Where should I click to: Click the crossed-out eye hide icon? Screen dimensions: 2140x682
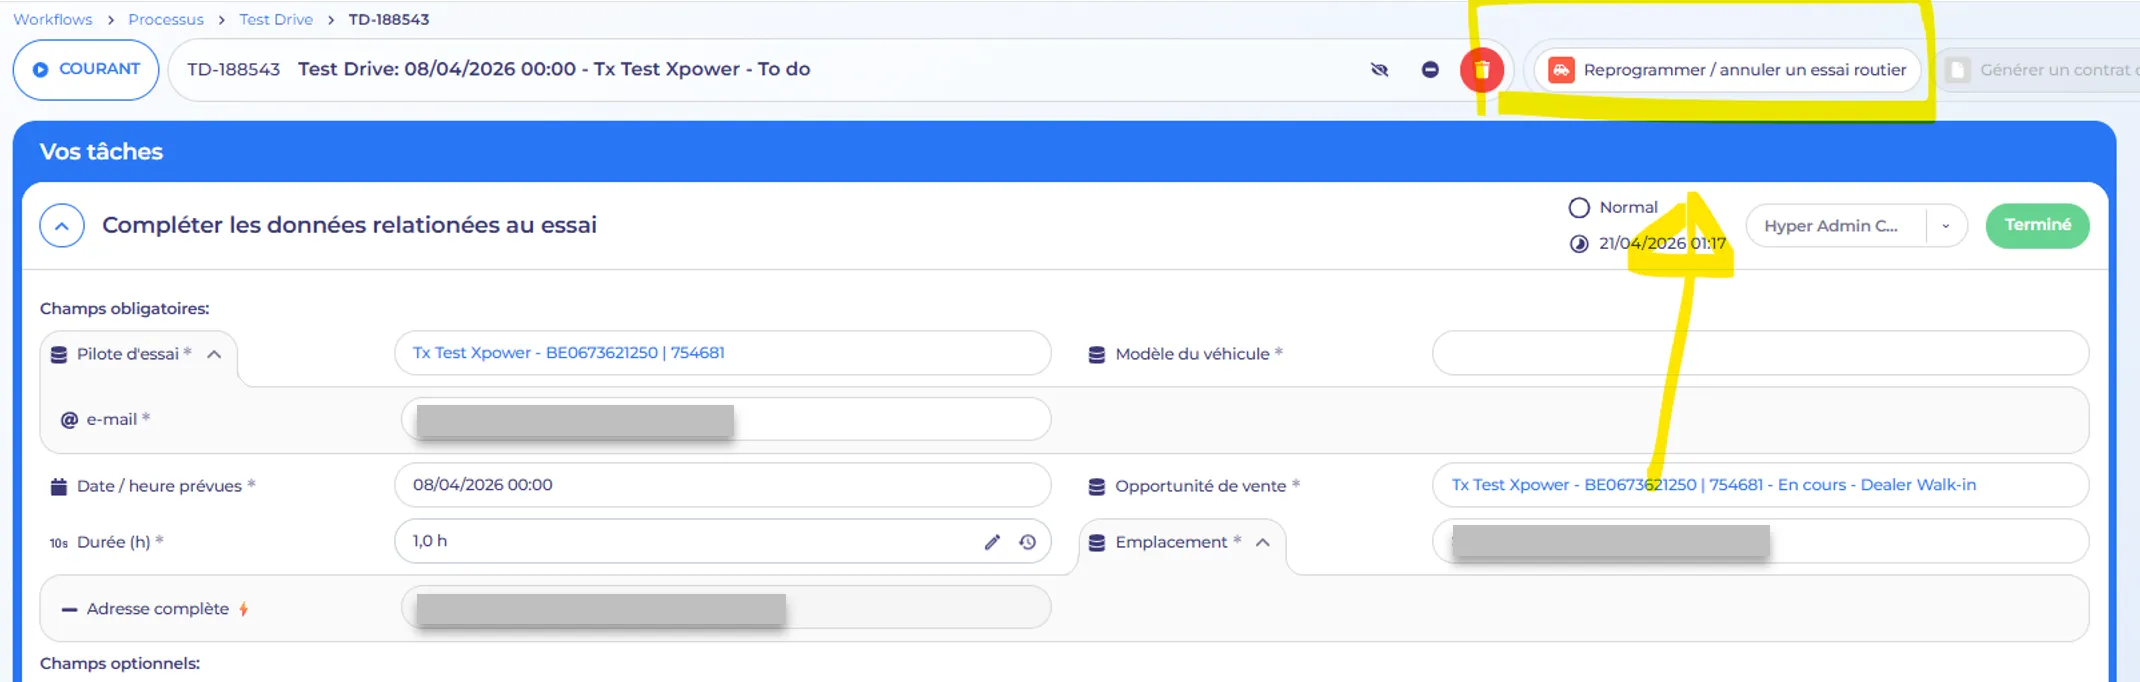point(1379,70)
